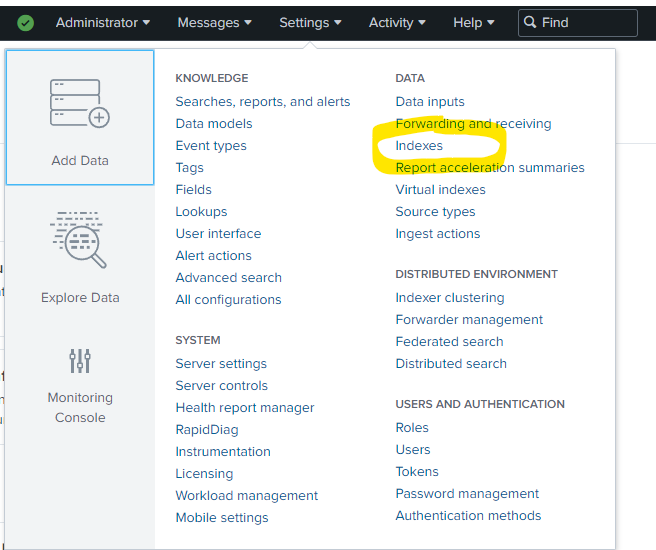Click the search magnifier icon in Find

(530, 22)
